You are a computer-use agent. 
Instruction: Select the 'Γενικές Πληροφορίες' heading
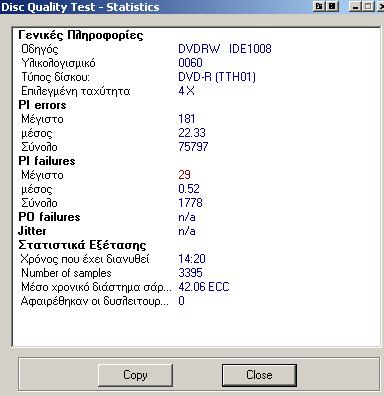click(x=81, y=35)
